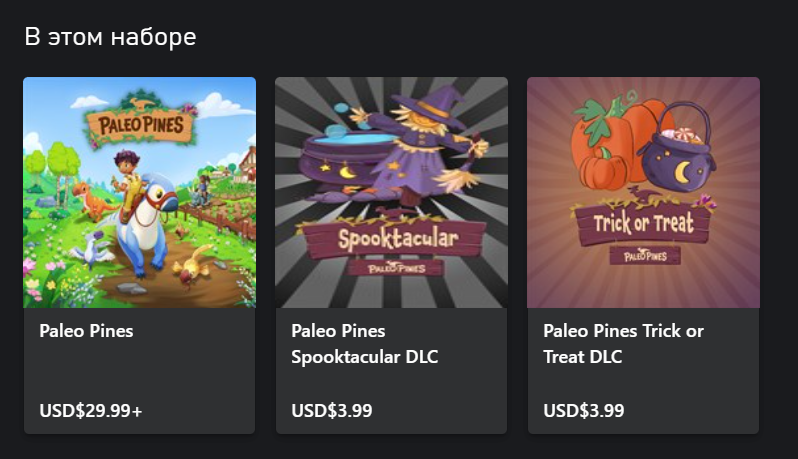The width and height of the screenshot is (798, 459).
Task: Click the small Paleo Pines badge under the Trick or Treat sign
Action: click(x=643, y=255)
